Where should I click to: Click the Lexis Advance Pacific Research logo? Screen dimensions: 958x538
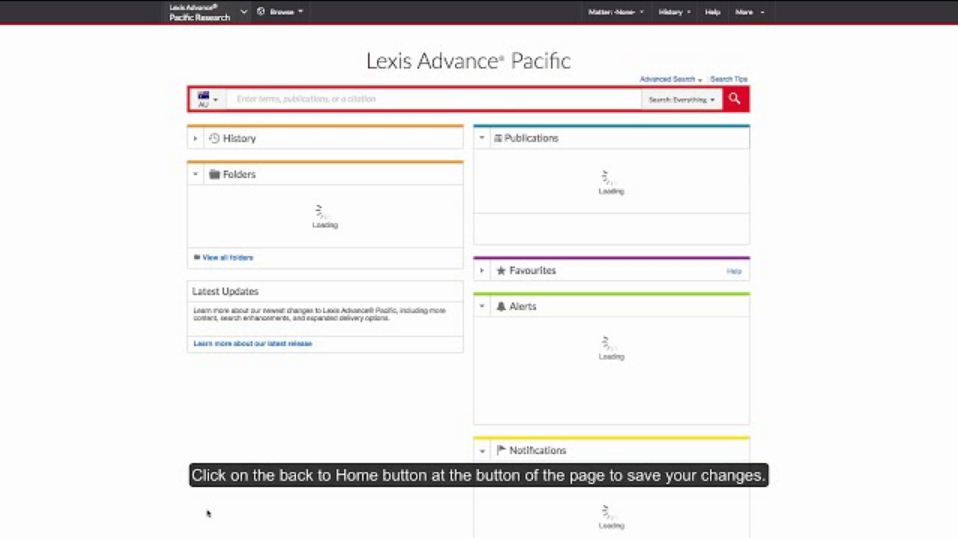(200, 12)
